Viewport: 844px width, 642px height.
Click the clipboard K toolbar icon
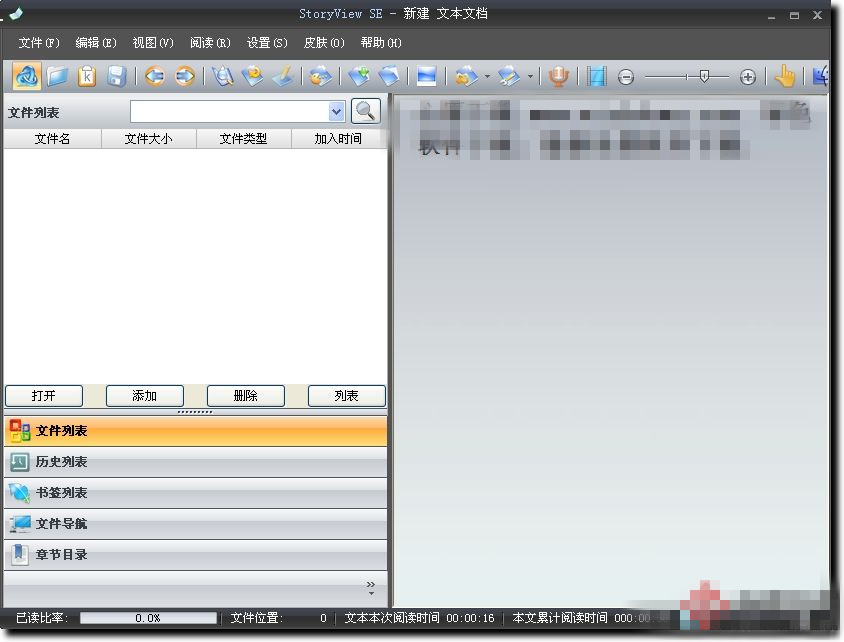(x=87, y=76)
